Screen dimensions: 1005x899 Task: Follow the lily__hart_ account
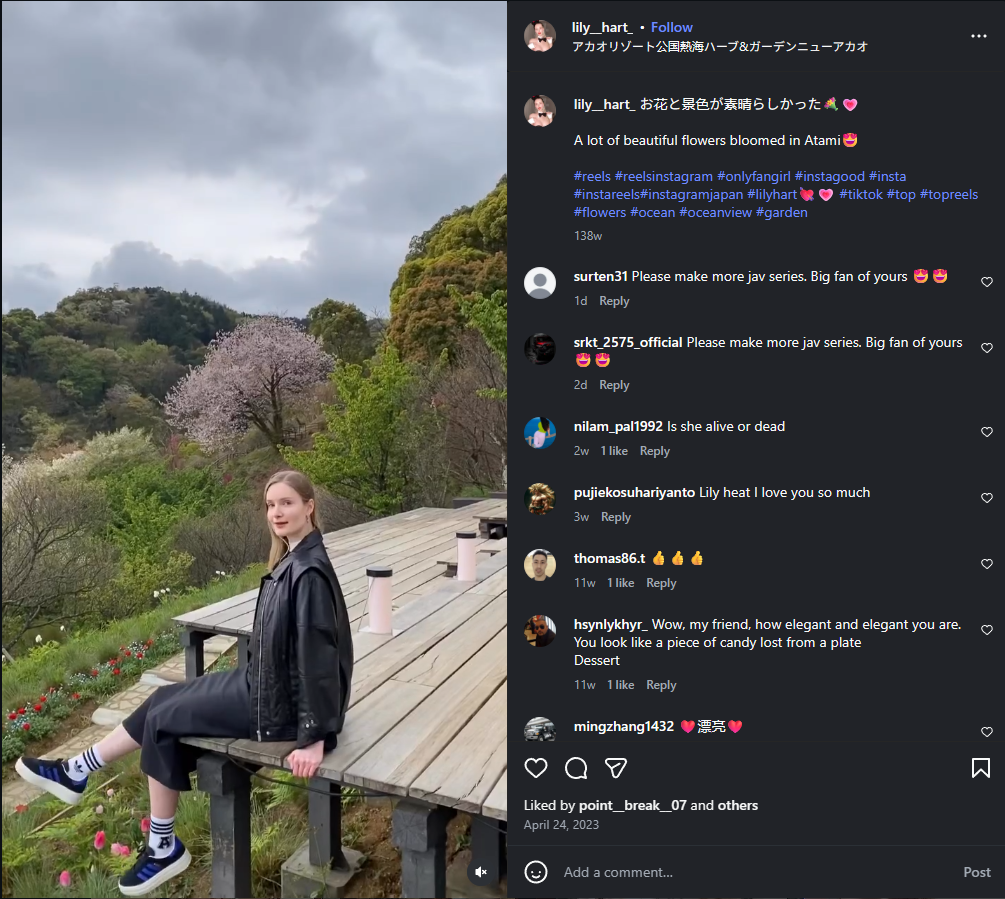(x=672, y=27)
